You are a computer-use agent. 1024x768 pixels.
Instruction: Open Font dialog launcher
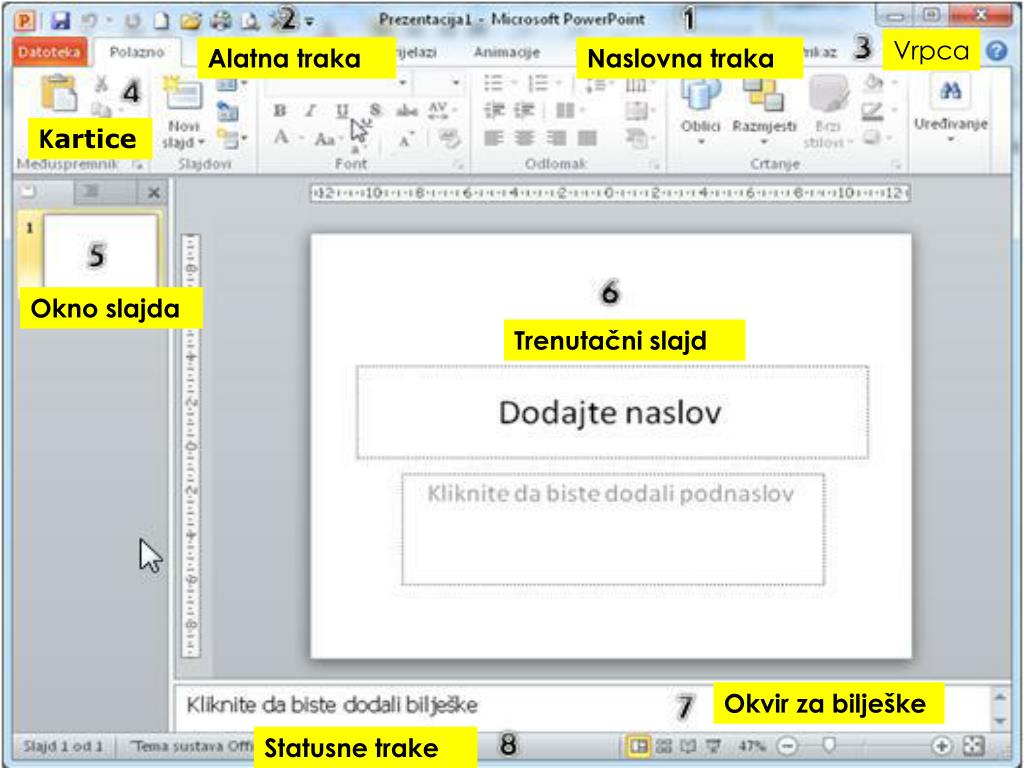click(458, 165)
